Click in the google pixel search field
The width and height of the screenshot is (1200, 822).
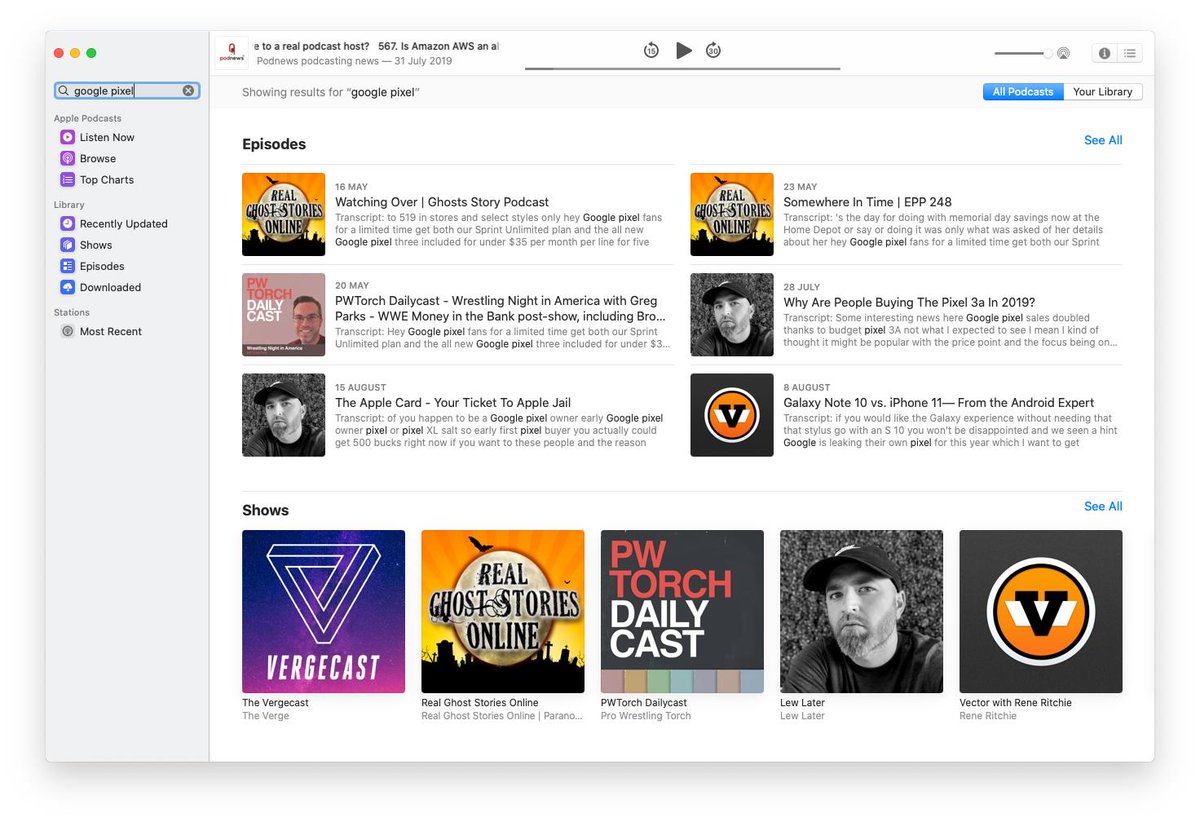[126, 91]
